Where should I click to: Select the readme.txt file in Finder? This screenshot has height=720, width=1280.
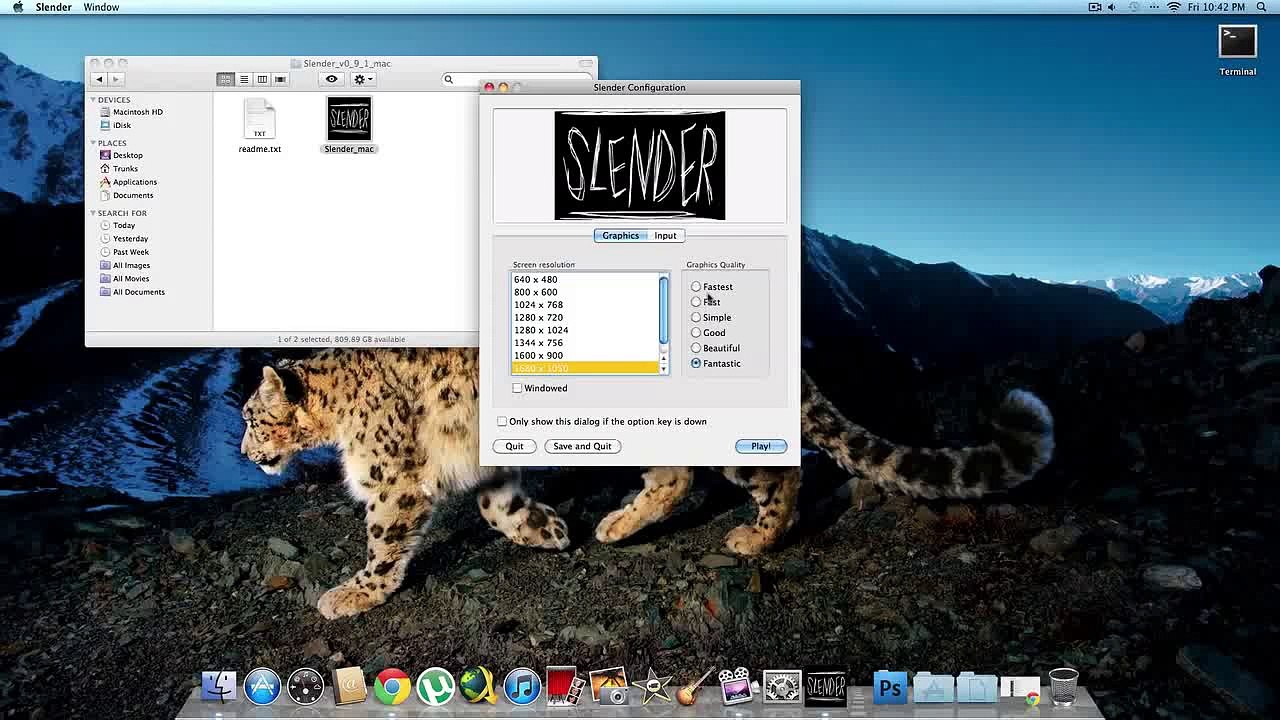(x=259, y=126)
